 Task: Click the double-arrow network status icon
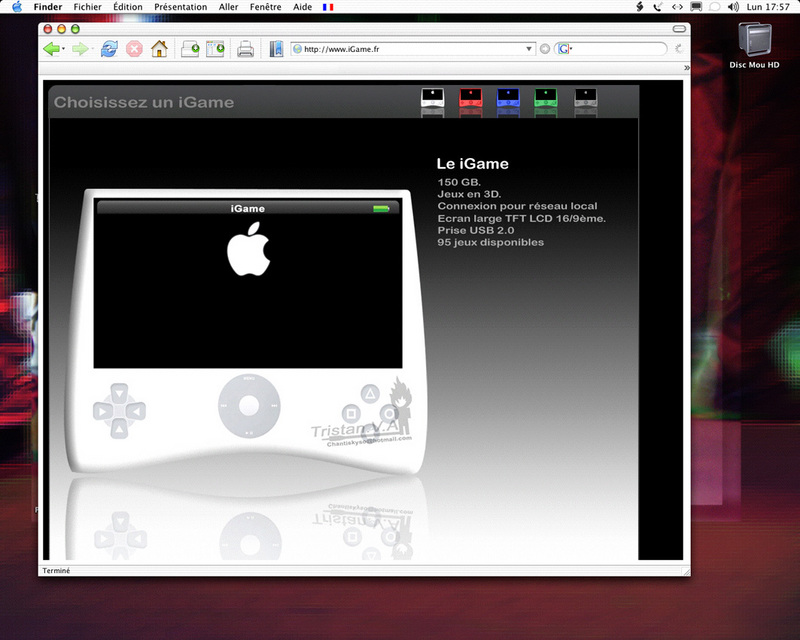[677, 7]
